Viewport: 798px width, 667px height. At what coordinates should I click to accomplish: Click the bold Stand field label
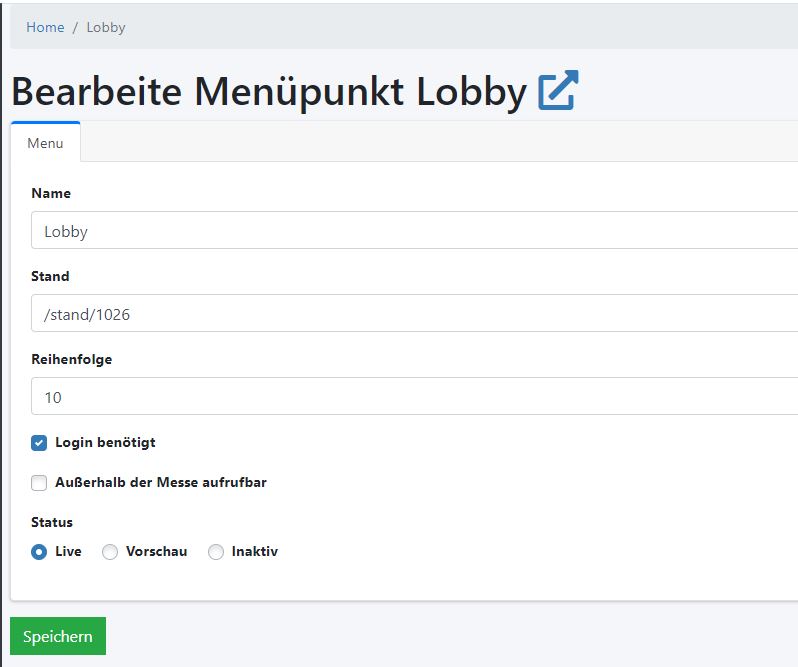click(50, 276)
